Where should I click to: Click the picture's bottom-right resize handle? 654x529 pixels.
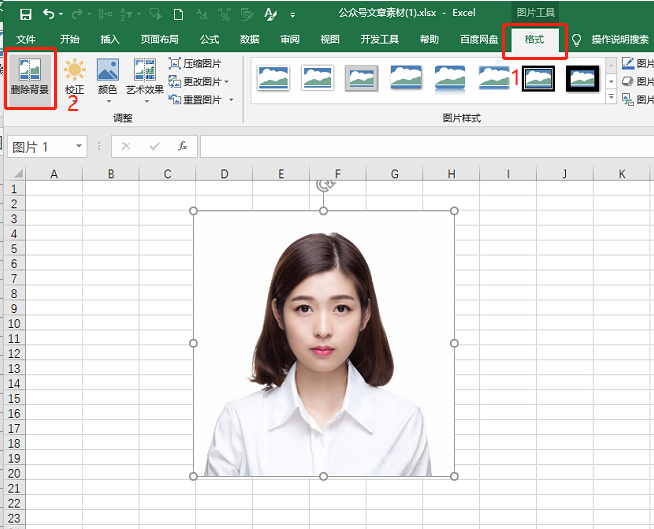click(x=454, y=476)
